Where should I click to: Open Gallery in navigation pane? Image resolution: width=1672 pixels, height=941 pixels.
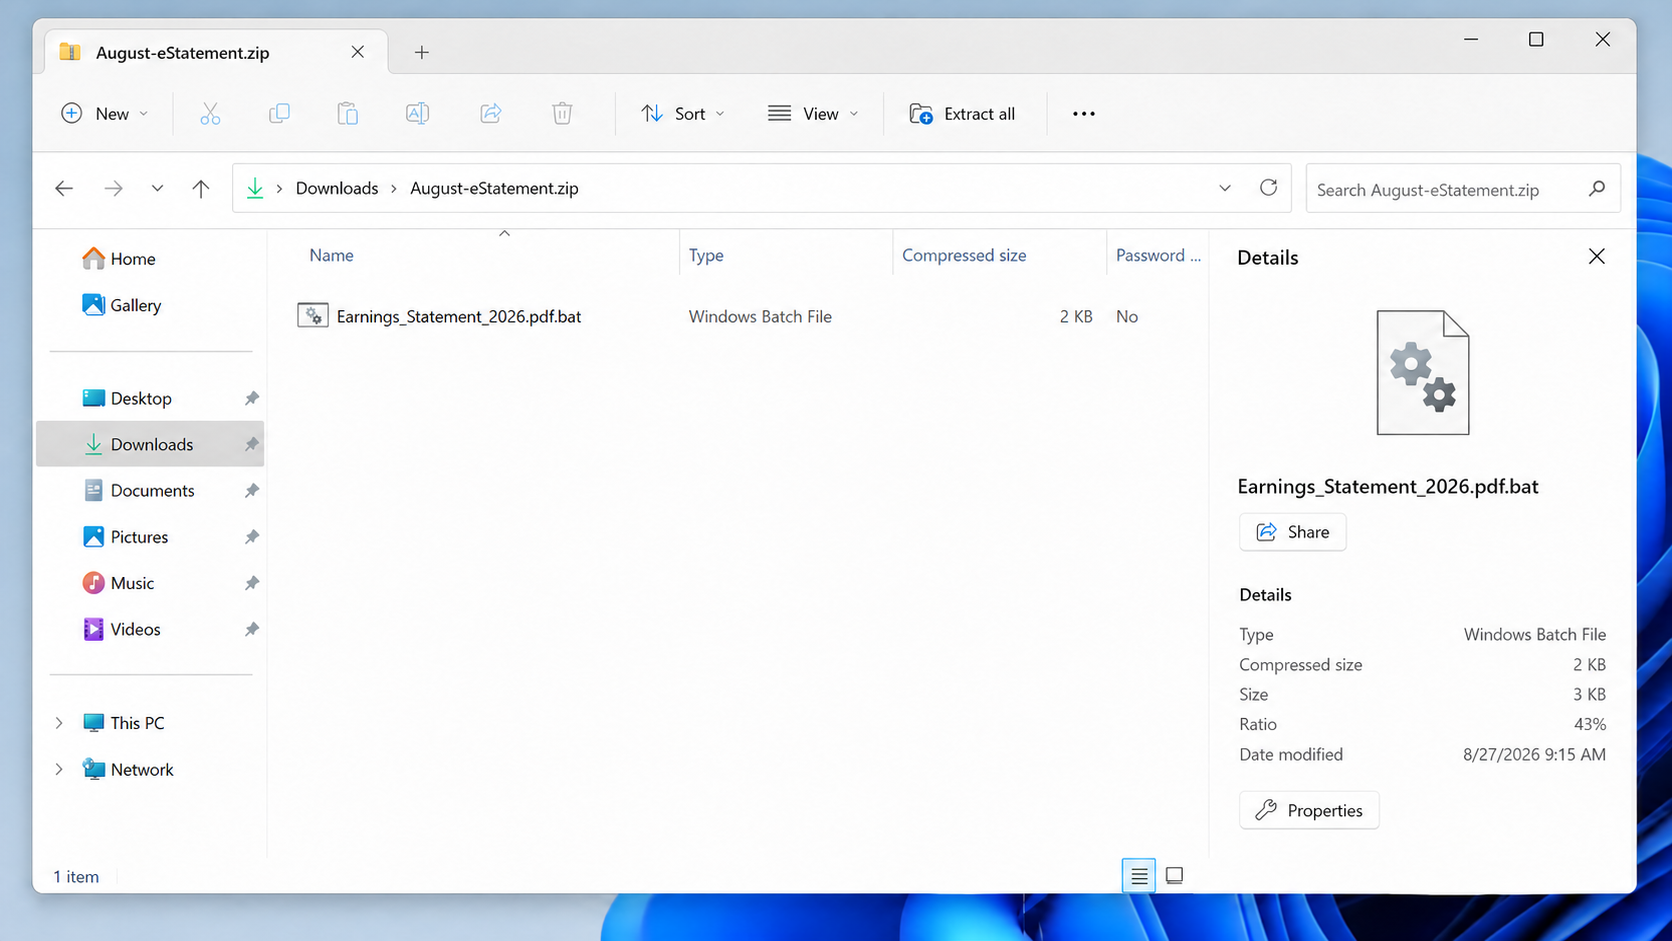[121, 305]
